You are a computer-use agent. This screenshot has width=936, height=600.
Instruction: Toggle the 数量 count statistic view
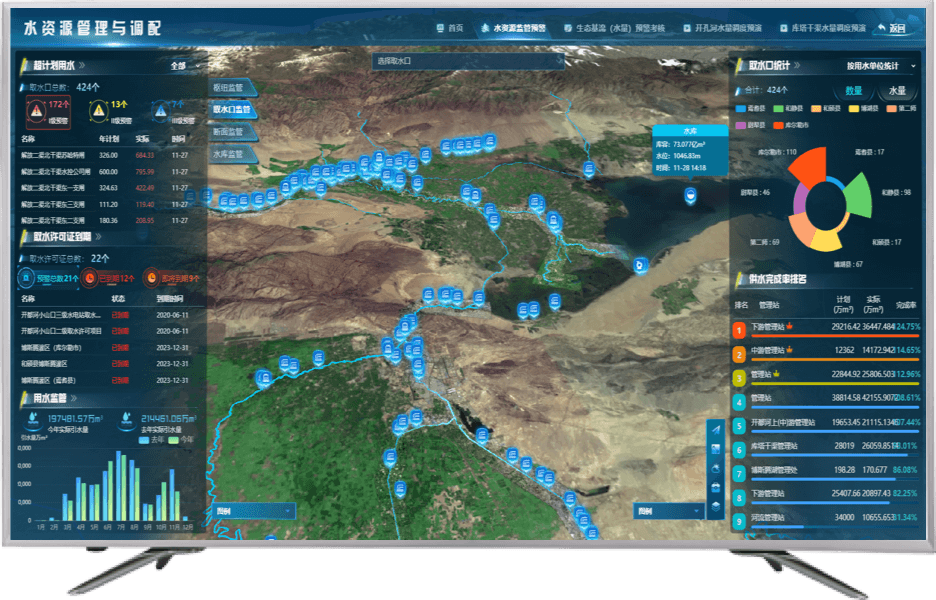[x=854, y=91]
